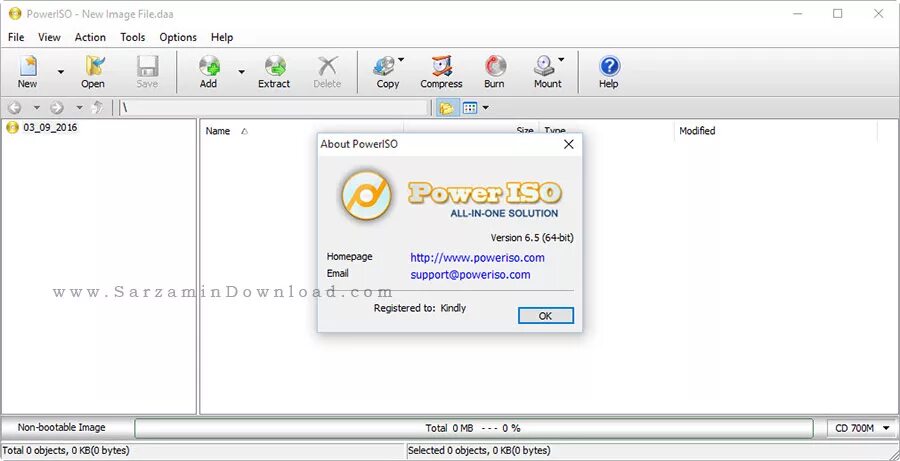The height and width of the screenshot is (461, 900).
Task: Click OK in About PowerISO dialog
Action: [545, 316]
